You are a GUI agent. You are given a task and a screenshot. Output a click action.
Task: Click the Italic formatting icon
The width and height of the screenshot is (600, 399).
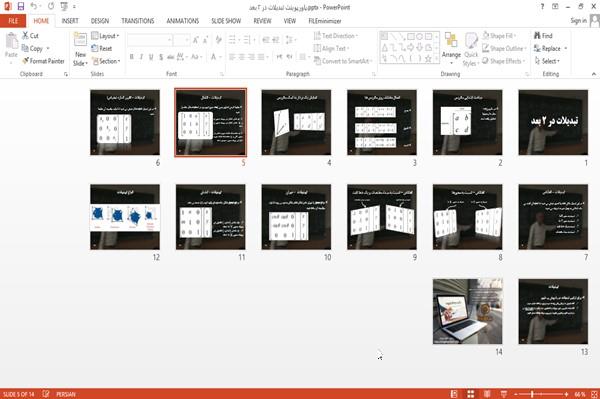tap(141, 57)
